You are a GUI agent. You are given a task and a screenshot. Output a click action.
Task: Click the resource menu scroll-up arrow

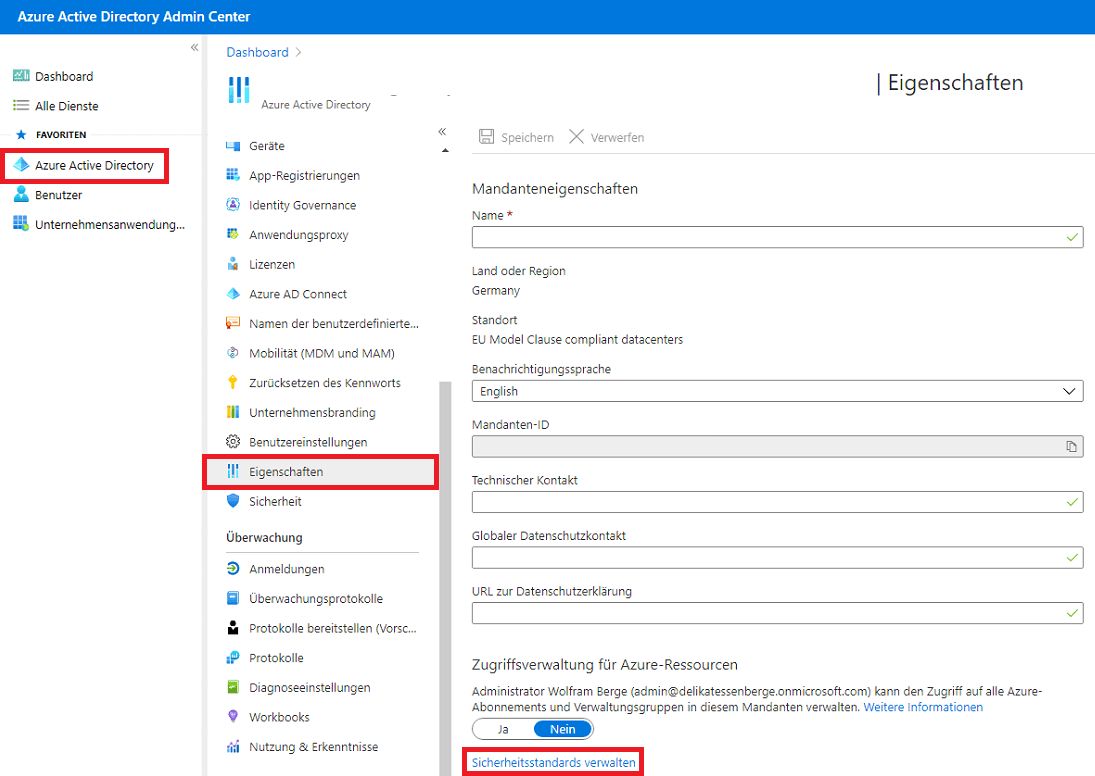445,151
